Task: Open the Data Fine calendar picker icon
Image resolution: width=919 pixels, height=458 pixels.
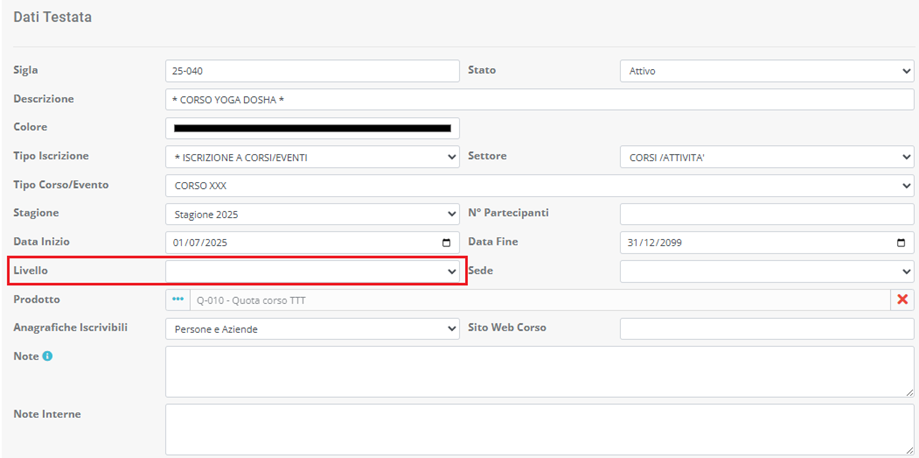Action: pyautogui.click(x=901, y=243)
